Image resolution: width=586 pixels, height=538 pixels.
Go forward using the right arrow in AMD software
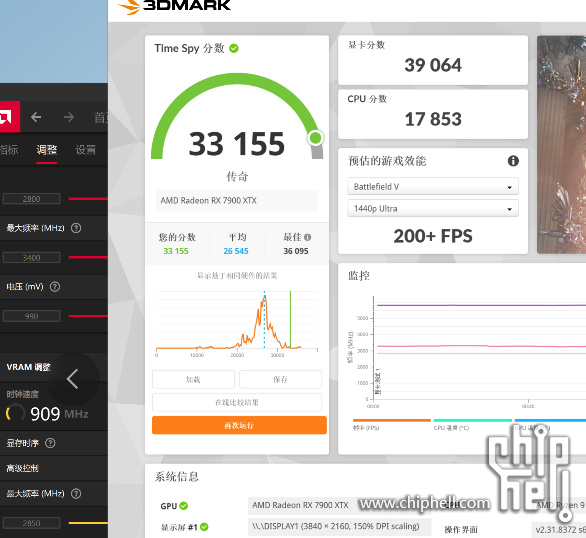[69, 117]
